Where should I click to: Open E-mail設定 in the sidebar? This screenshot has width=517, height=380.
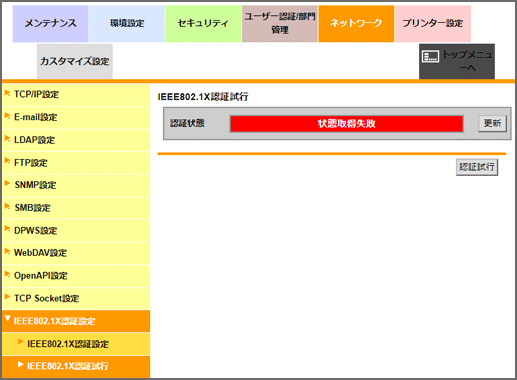click(x=76, y=118)
